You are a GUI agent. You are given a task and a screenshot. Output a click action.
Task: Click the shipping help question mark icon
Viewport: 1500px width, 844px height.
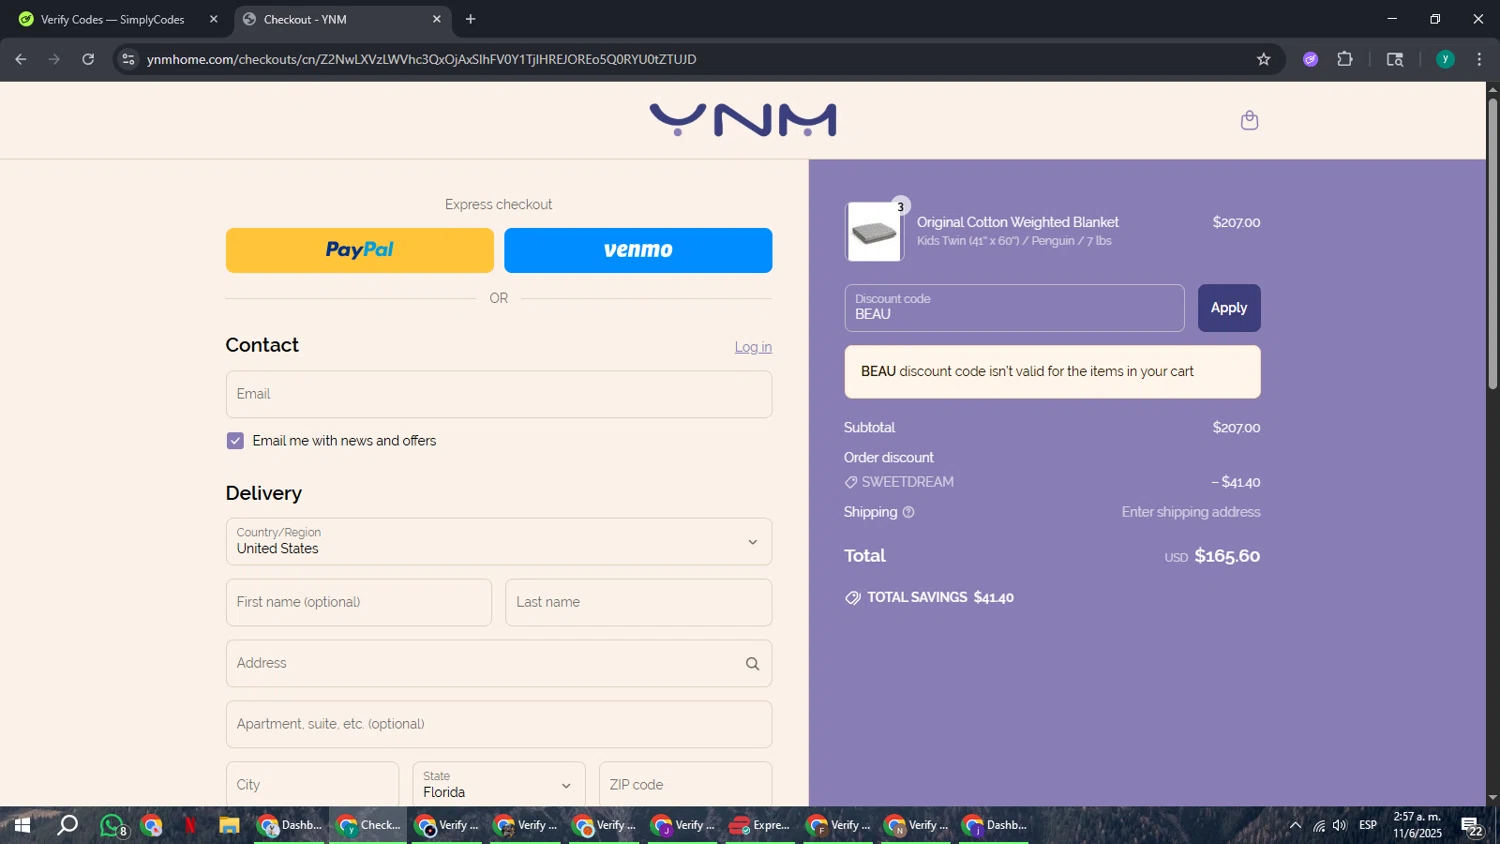908,512
